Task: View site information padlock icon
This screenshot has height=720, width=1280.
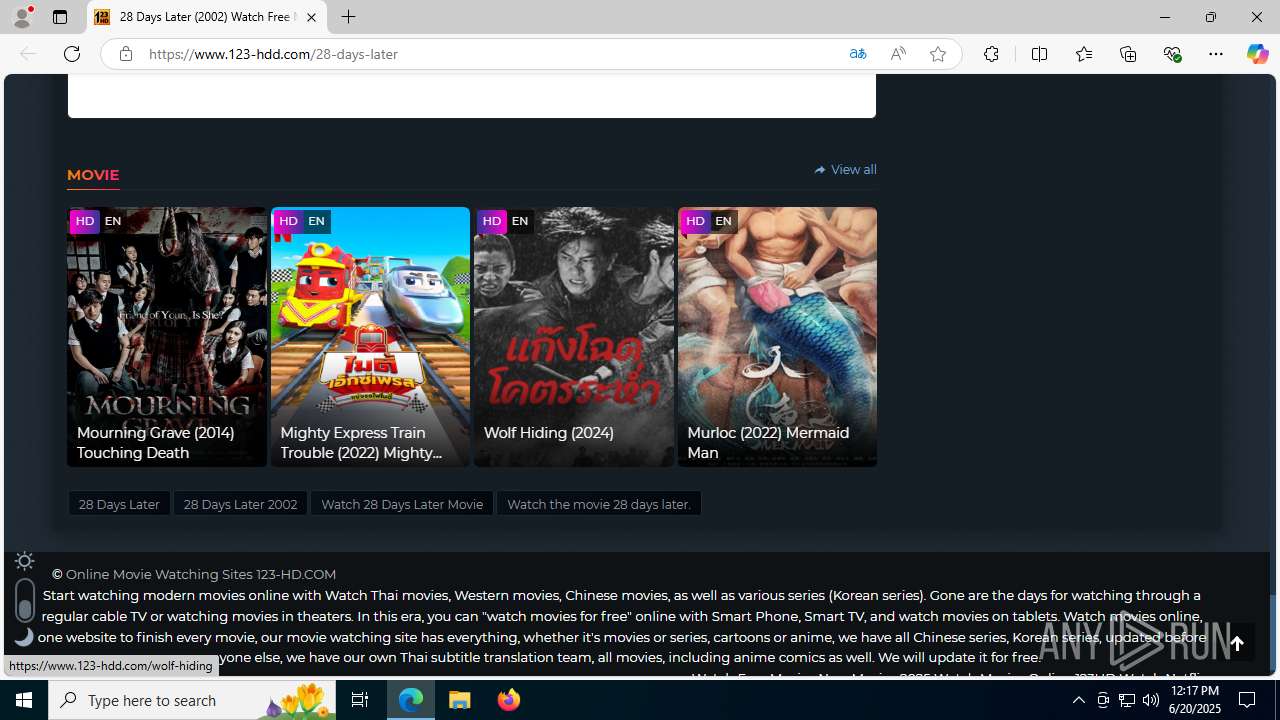Action: (x=125, y=54)
